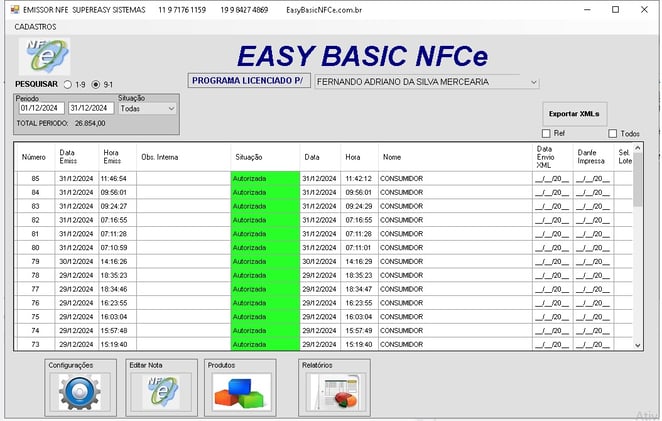Viewport: 662px width, 421px height.
Task: Select note number 76 in the table
Action: [x=35, y=303]
